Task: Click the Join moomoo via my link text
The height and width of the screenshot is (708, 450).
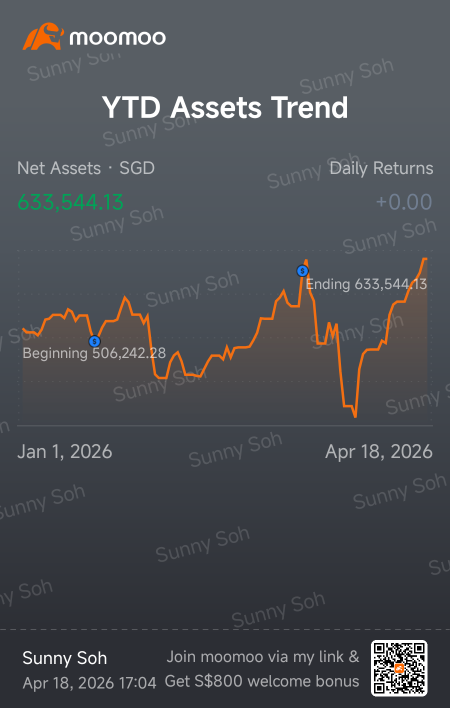Action: pos(263,657)
